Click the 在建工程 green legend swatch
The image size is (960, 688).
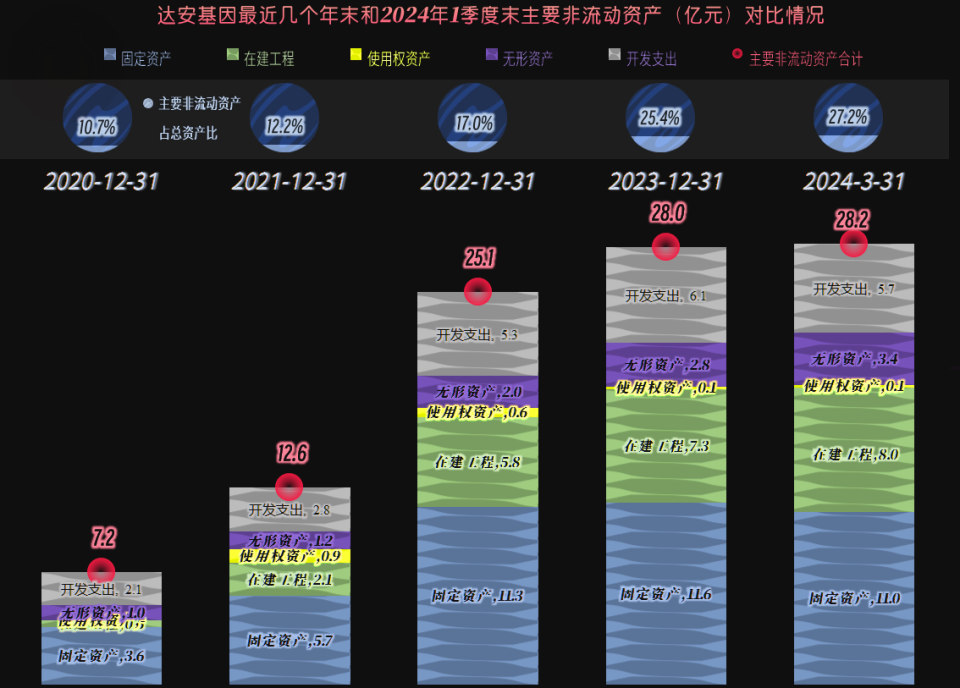233,54
